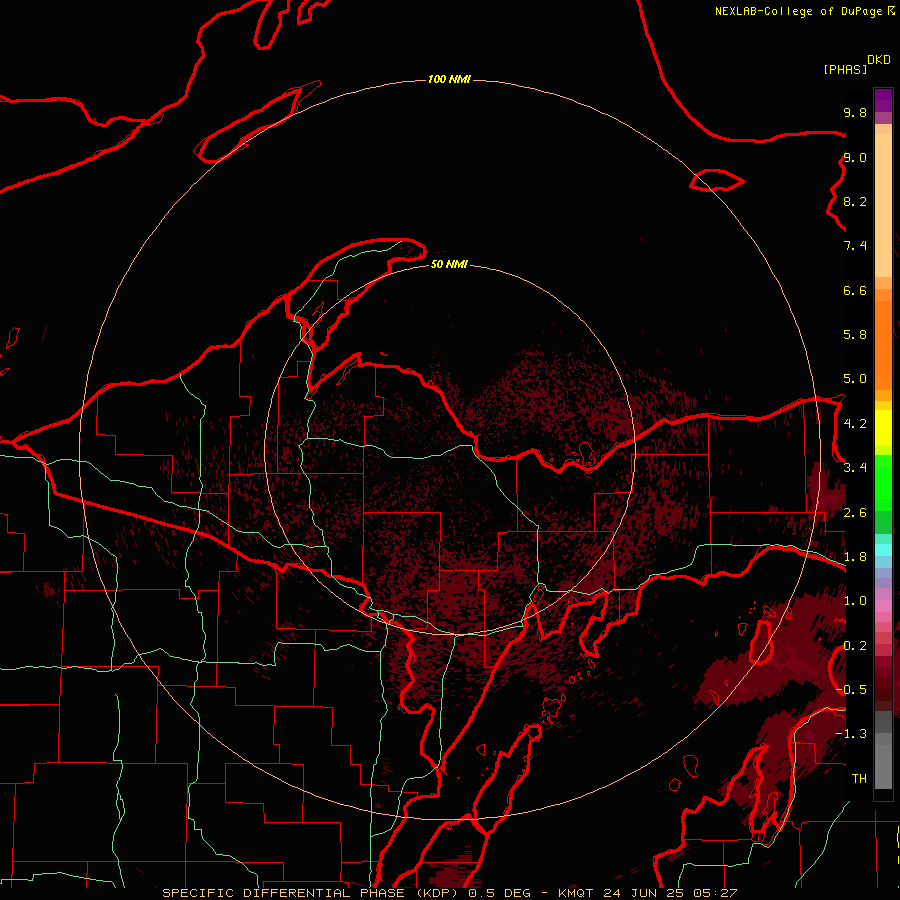
Task: Click the 6.6 legend value
Action: (x=855, y=290)
